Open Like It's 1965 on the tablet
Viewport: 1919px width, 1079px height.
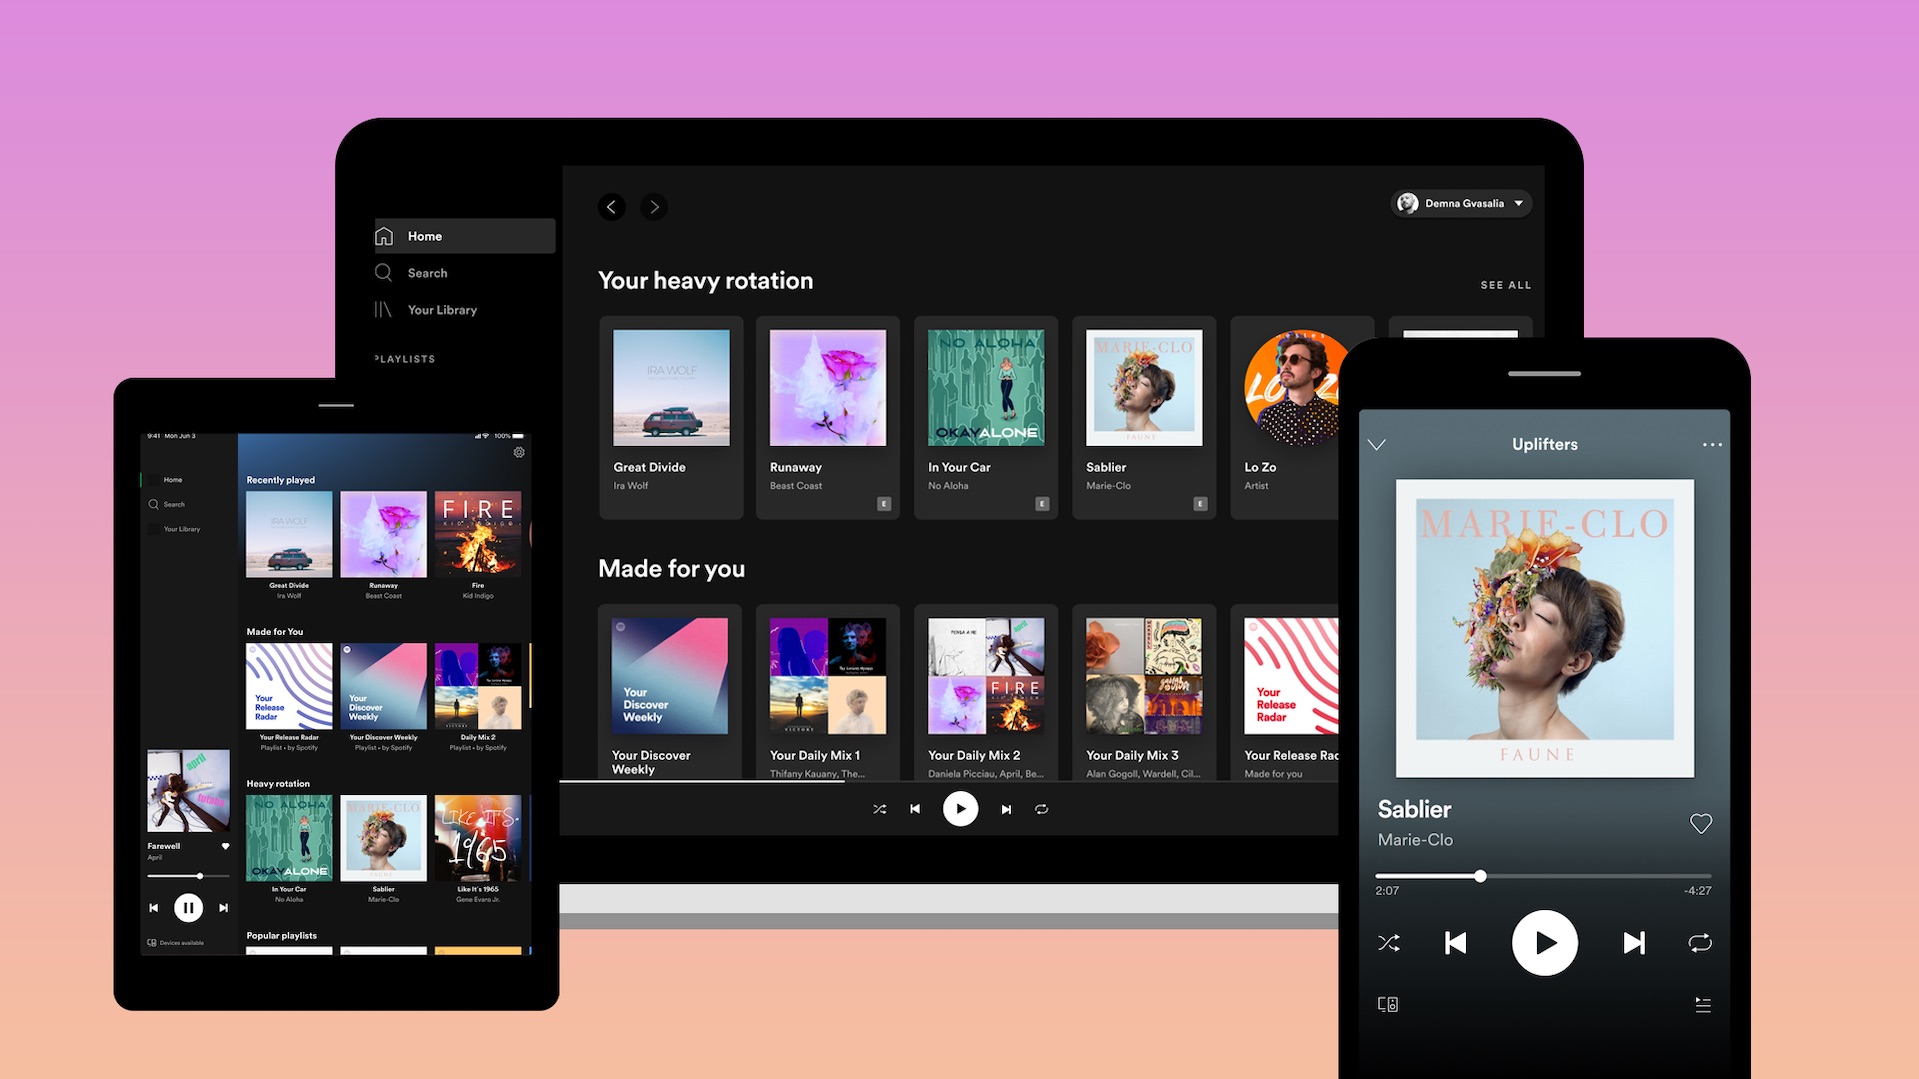pos(478,849)
